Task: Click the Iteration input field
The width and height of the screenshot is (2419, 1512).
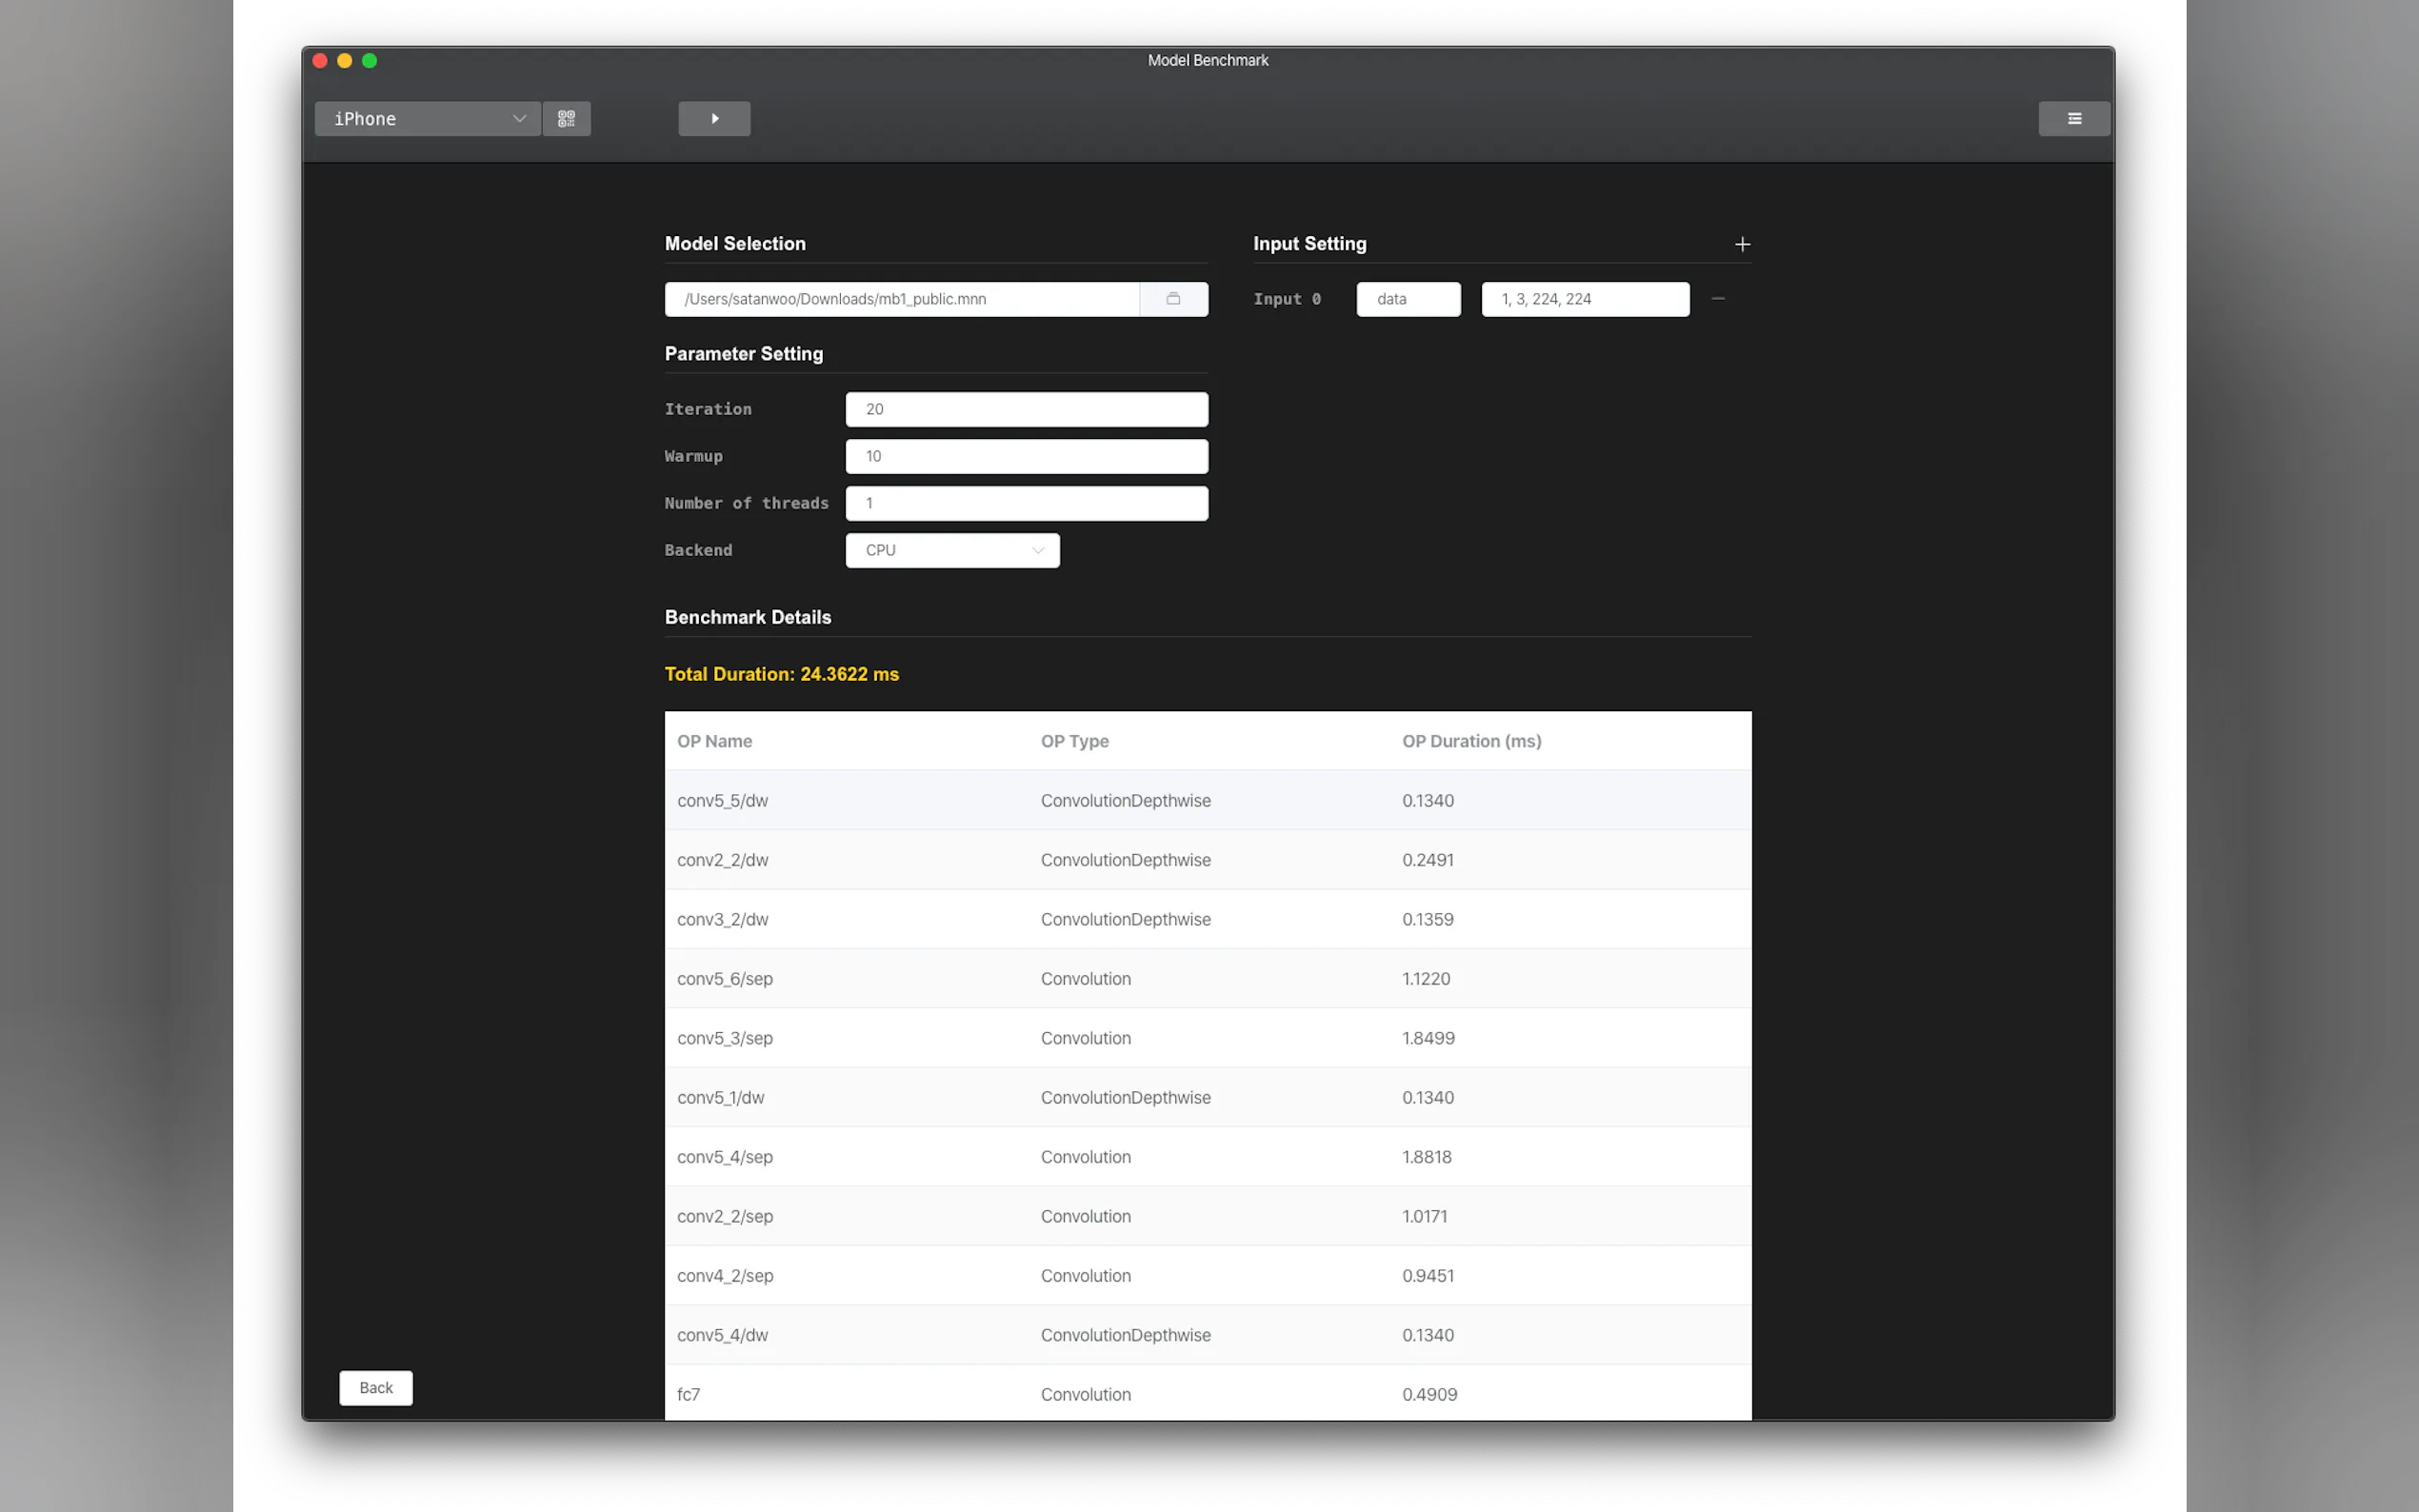Action: point(1026,409)
